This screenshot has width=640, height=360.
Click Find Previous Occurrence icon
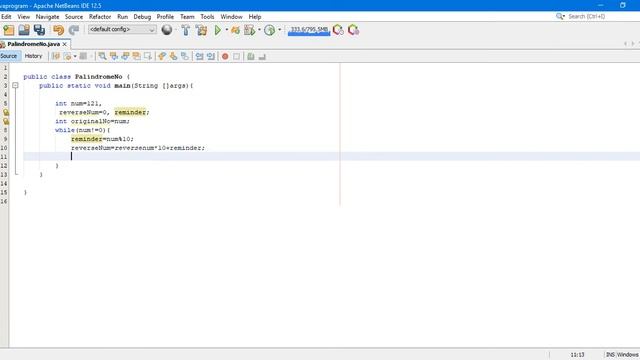click(113, 56)
